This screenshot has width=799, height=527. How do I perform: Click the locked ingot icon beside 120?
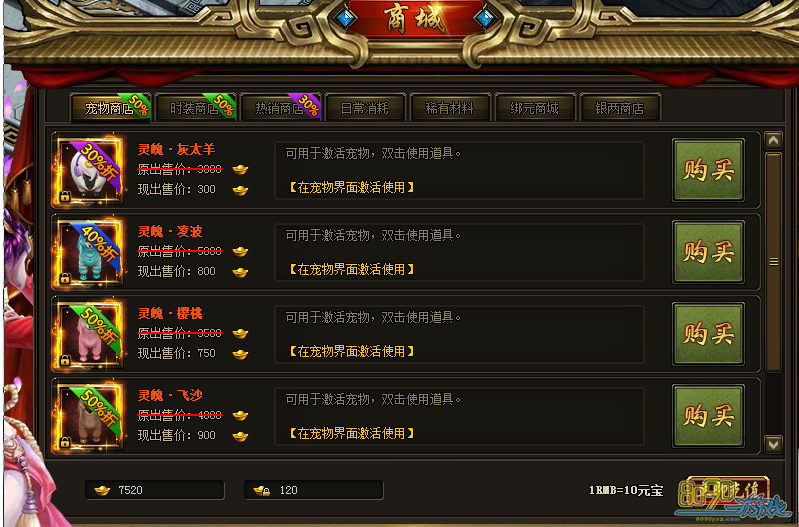262,490
